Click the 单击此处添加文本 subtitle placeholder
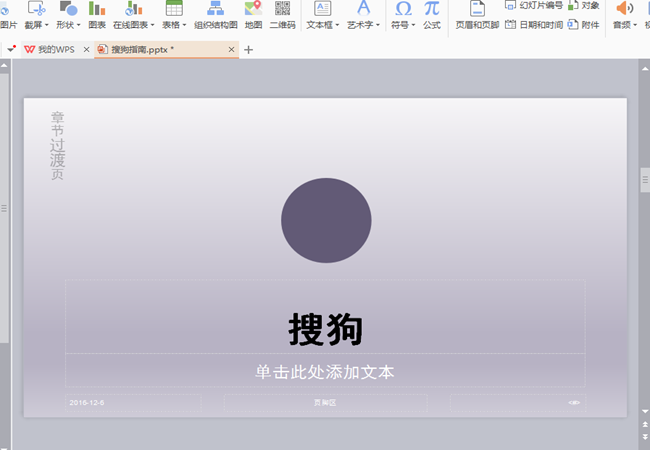The width and height of the screenshot is (650, 450). click(325, 372)
